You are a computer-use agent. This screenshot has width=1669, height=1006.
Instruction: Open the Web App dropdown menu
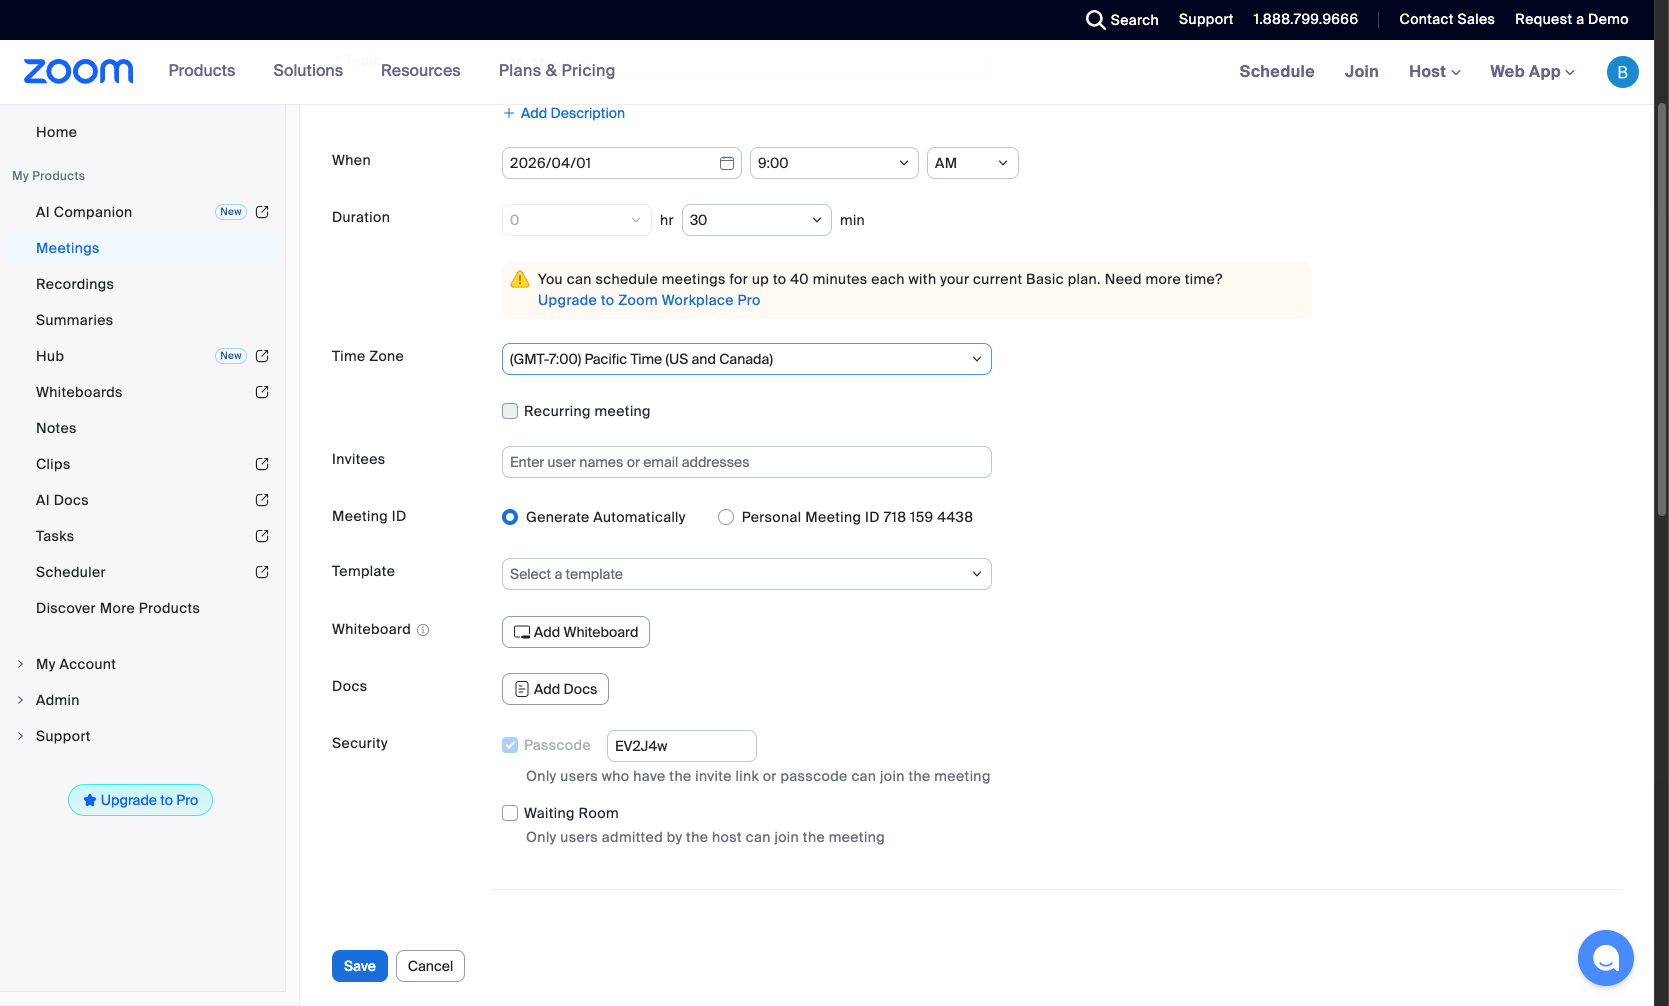[x=1532, y=72]
